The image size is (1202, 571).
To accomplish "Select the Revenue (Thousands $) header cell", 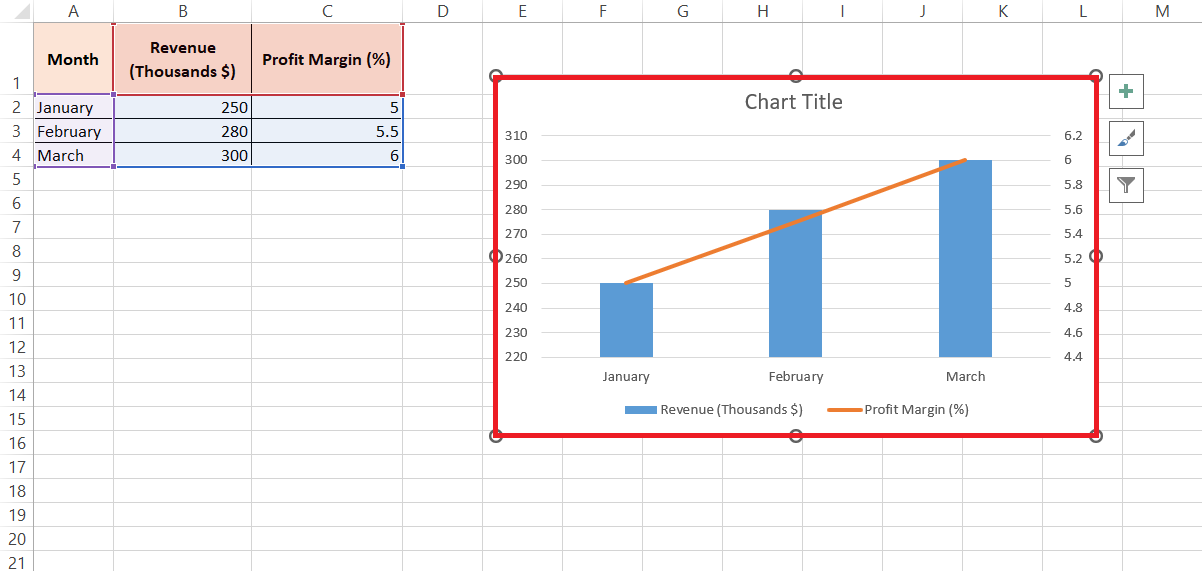I will tap(183, 59).
